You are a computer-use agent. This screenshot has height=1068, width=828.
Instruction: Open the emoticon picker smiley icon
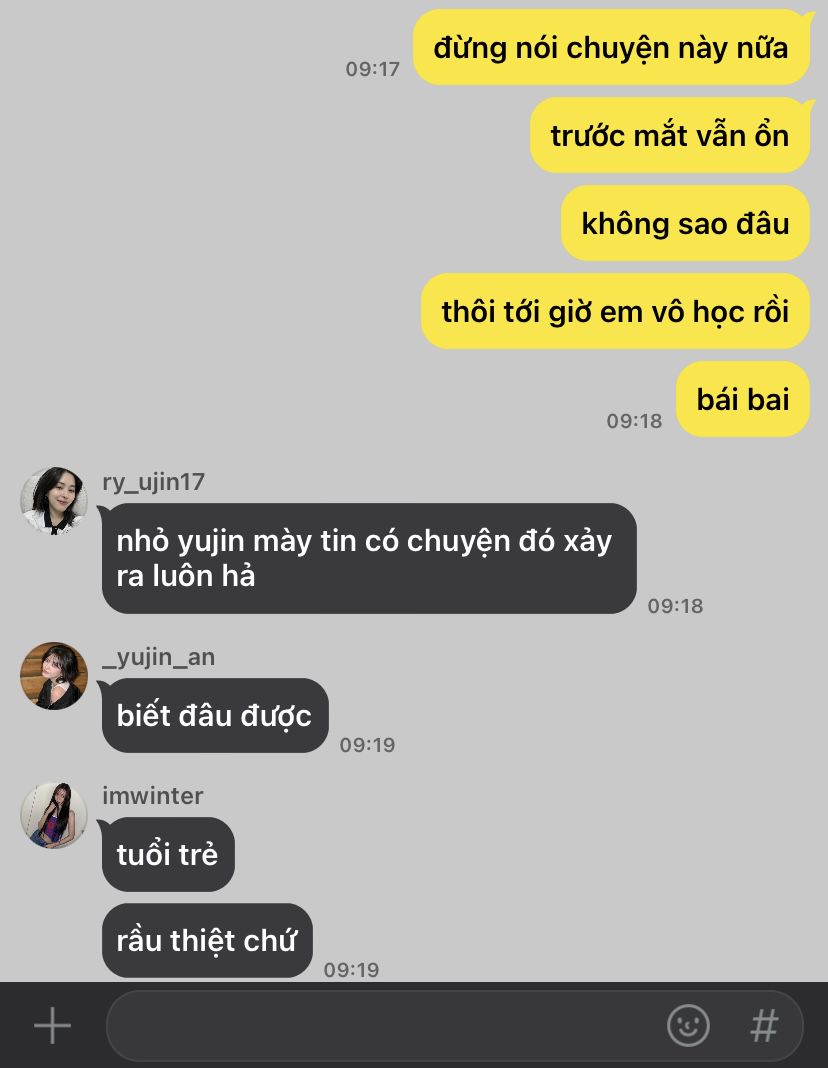[688, 1025]
